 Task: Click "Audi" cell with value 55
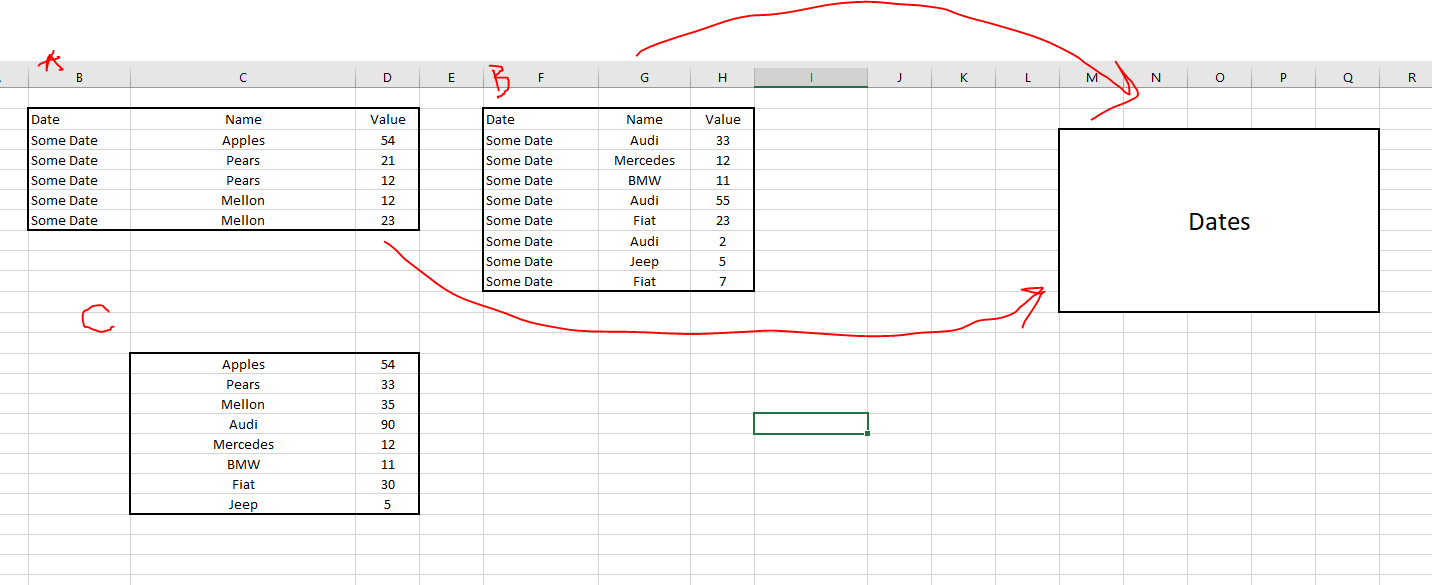[x=644, y=200]
